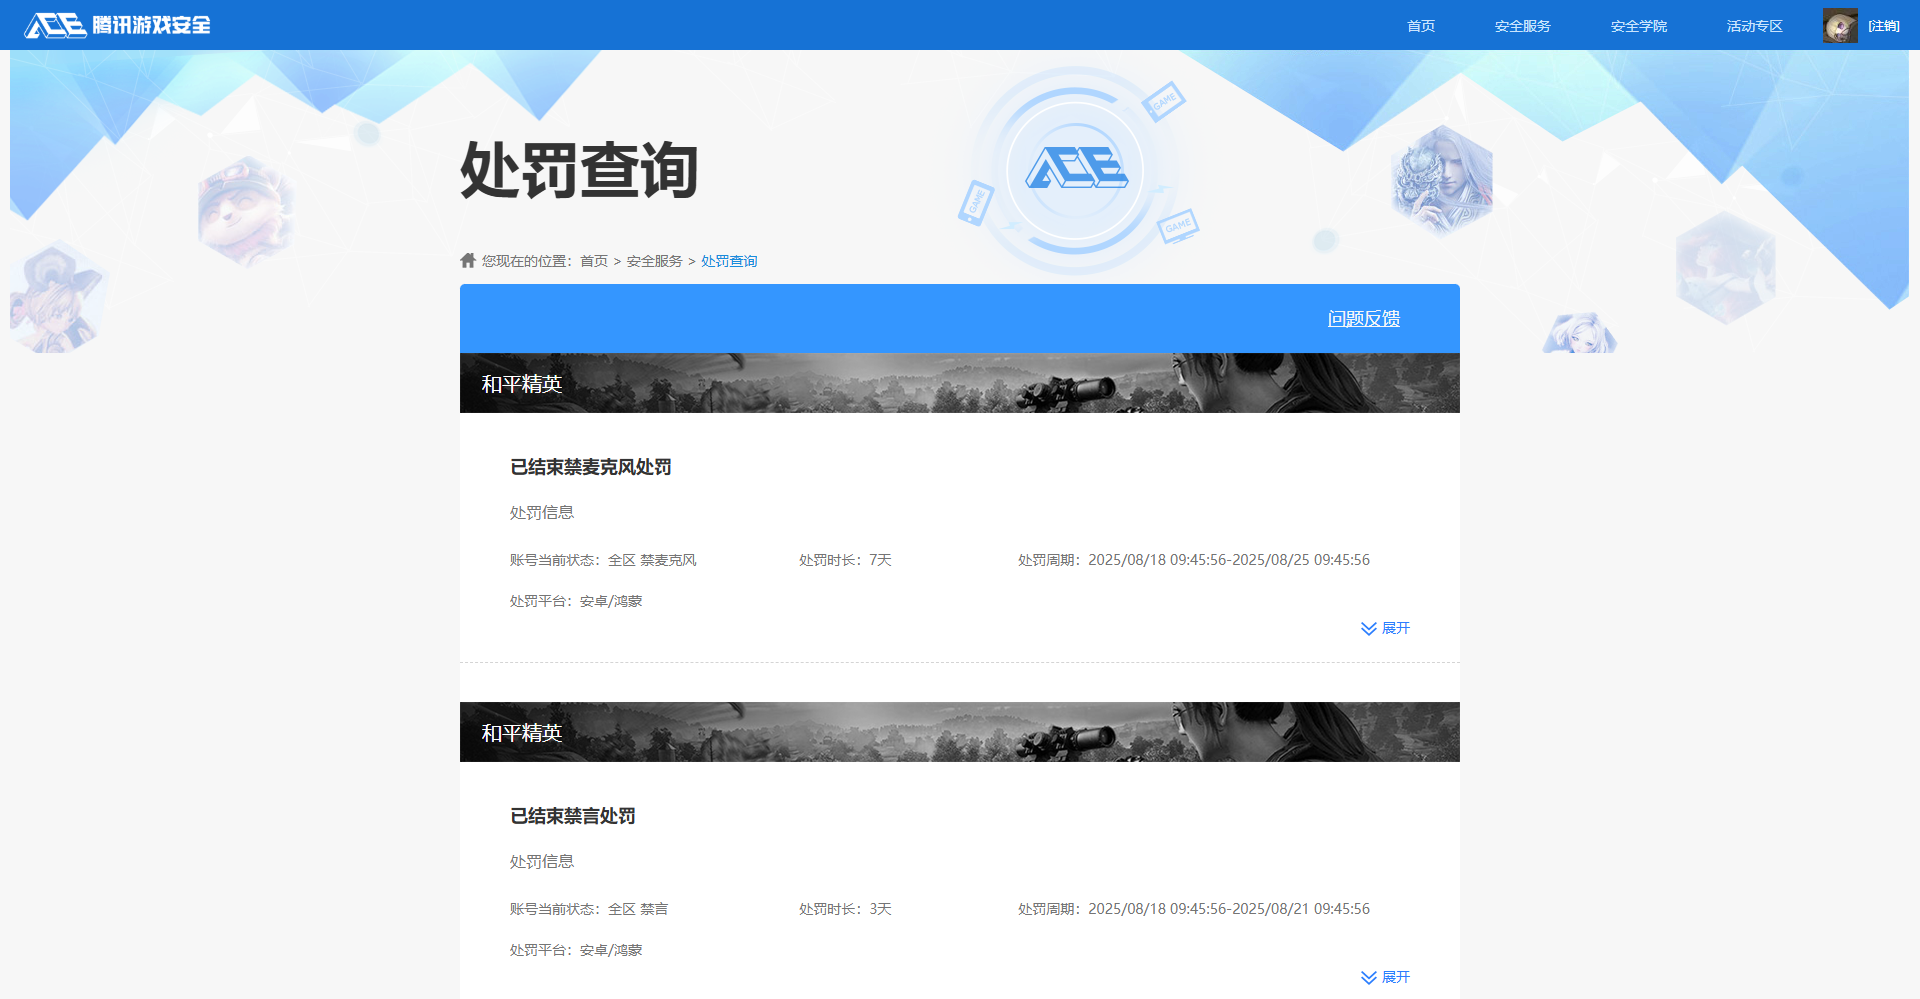Click the ACE circular emblem in the banner
1920x999 pixels.
[x=1075, y=171]
